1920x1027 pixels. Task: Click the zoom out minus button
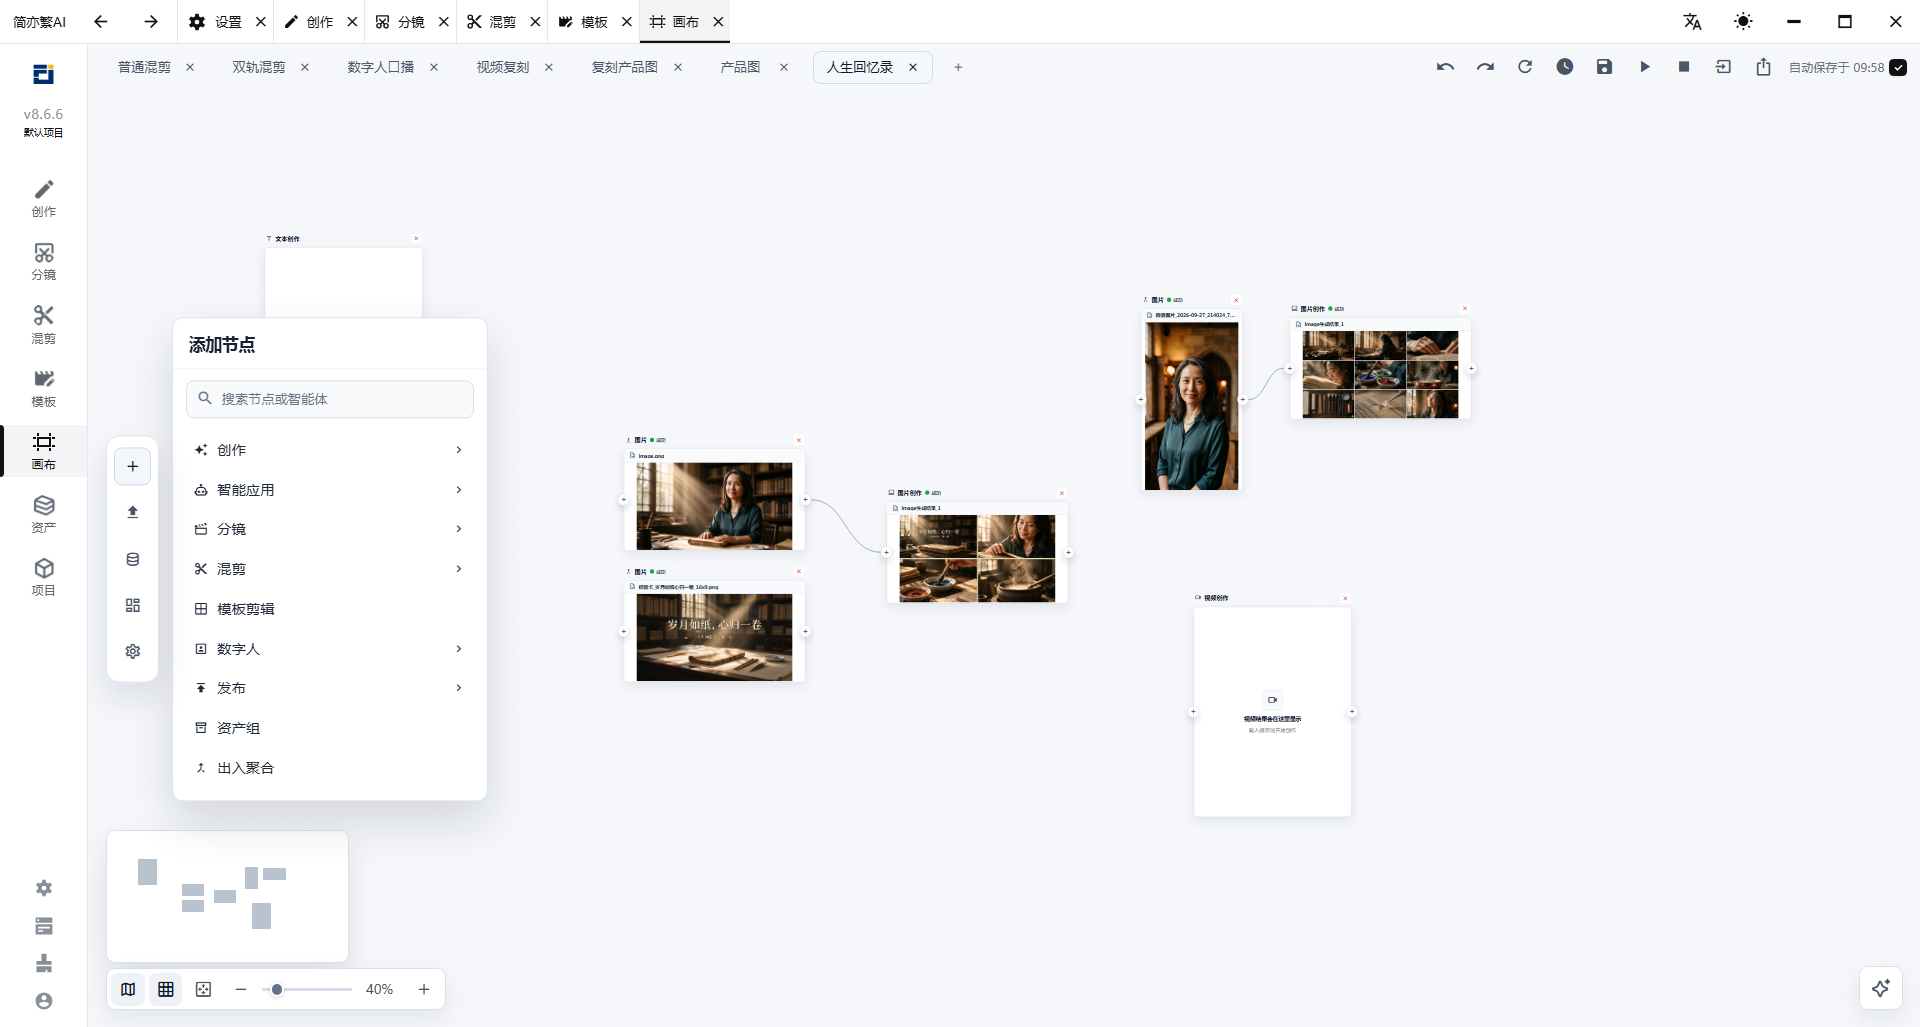[x=241, y=989]
